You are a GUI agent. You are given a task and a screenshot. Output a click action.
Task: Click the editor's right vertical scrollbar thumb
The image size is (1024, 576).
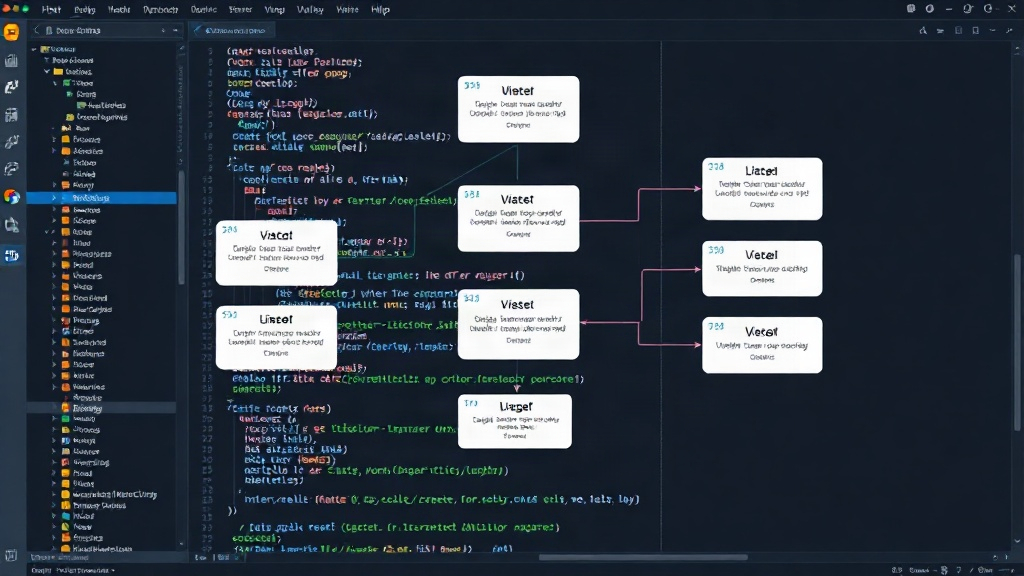pos(1017,343)
